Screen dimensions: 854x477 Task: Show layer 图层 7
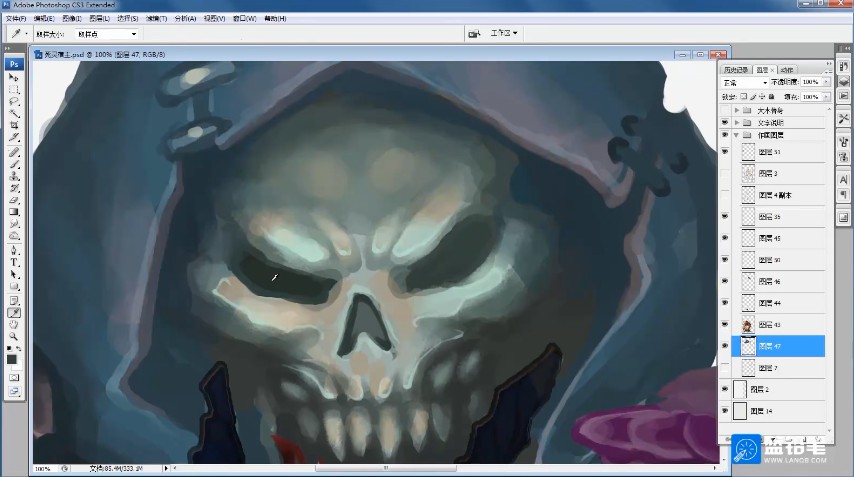pos(724,368)
